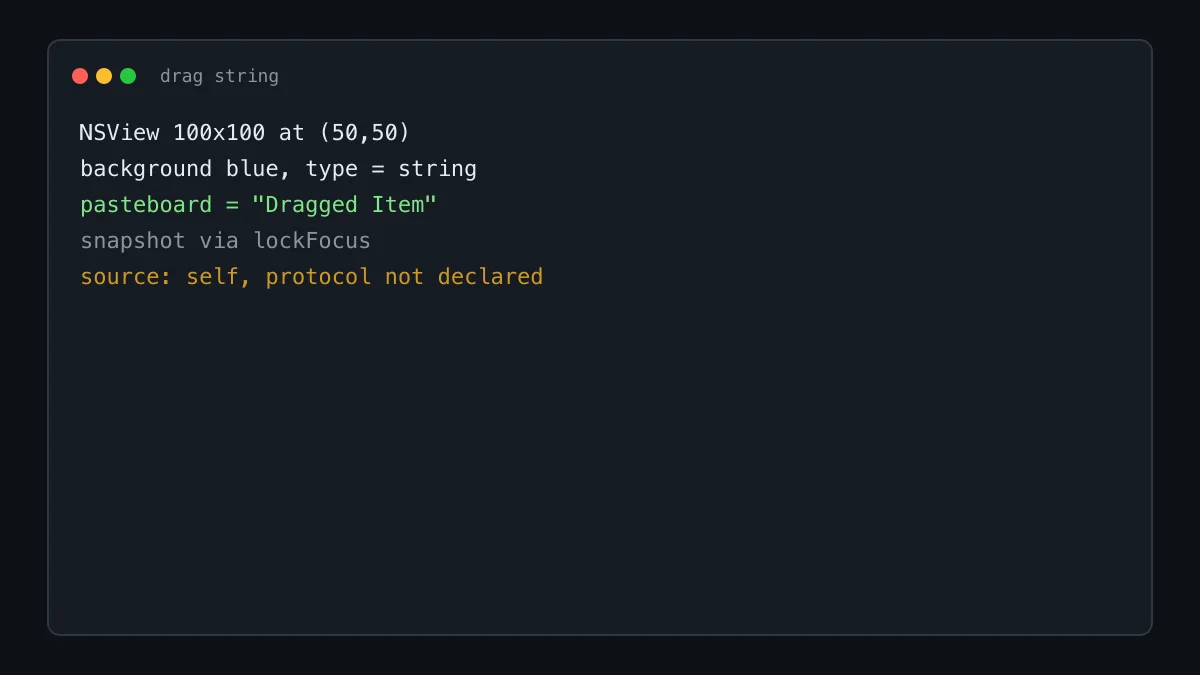Click the green maximize window button
Viewport: 1200px width, 675px height.
pyautogui.click(x=128, y=76)
